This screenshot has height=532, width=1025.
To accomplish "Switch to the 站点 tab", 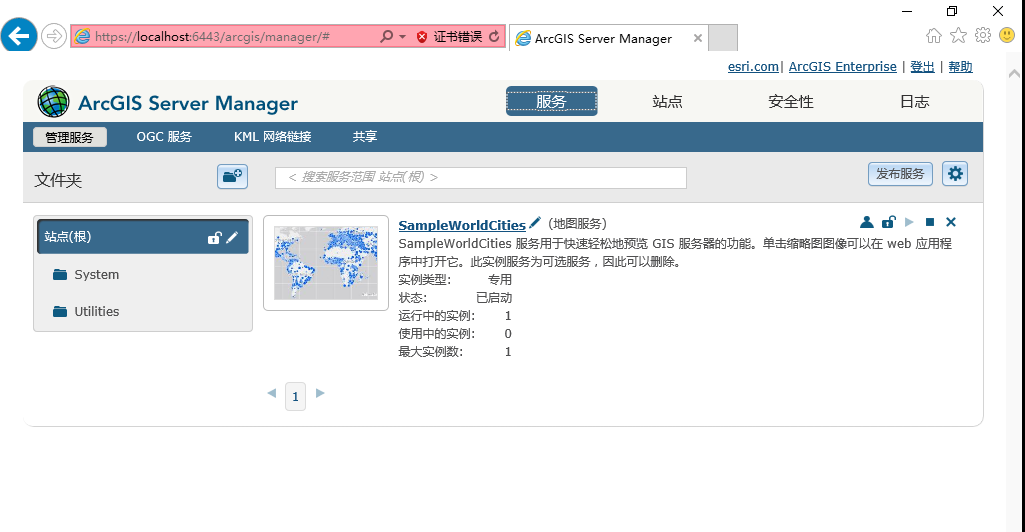I will 667,101.
